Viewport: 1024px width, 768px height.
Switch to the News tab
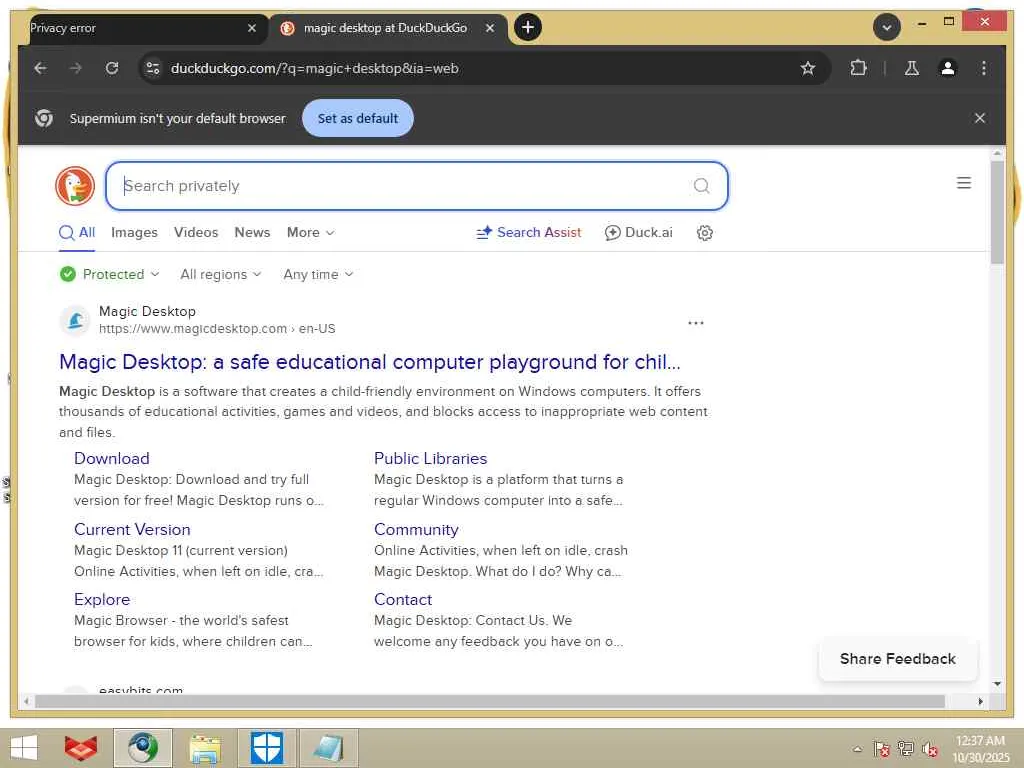[252, 232]
